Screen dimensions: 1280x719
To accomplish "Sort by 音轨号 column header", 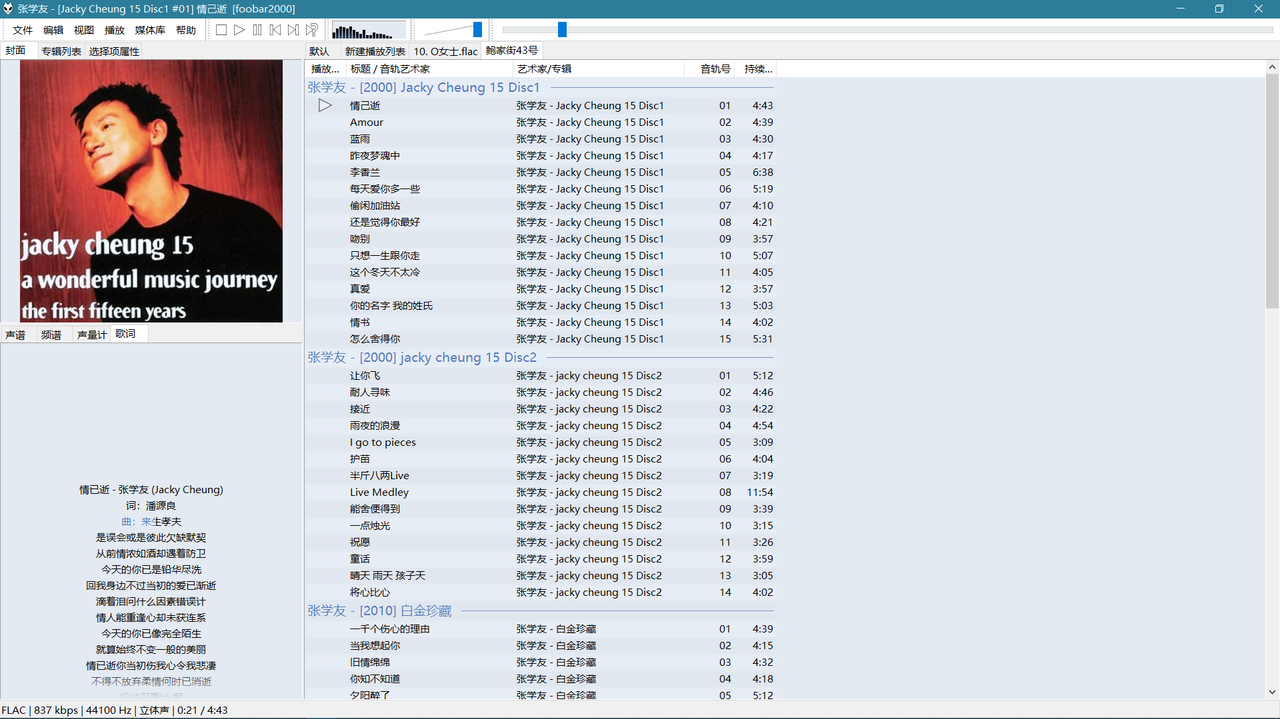I will coord(710,69).
